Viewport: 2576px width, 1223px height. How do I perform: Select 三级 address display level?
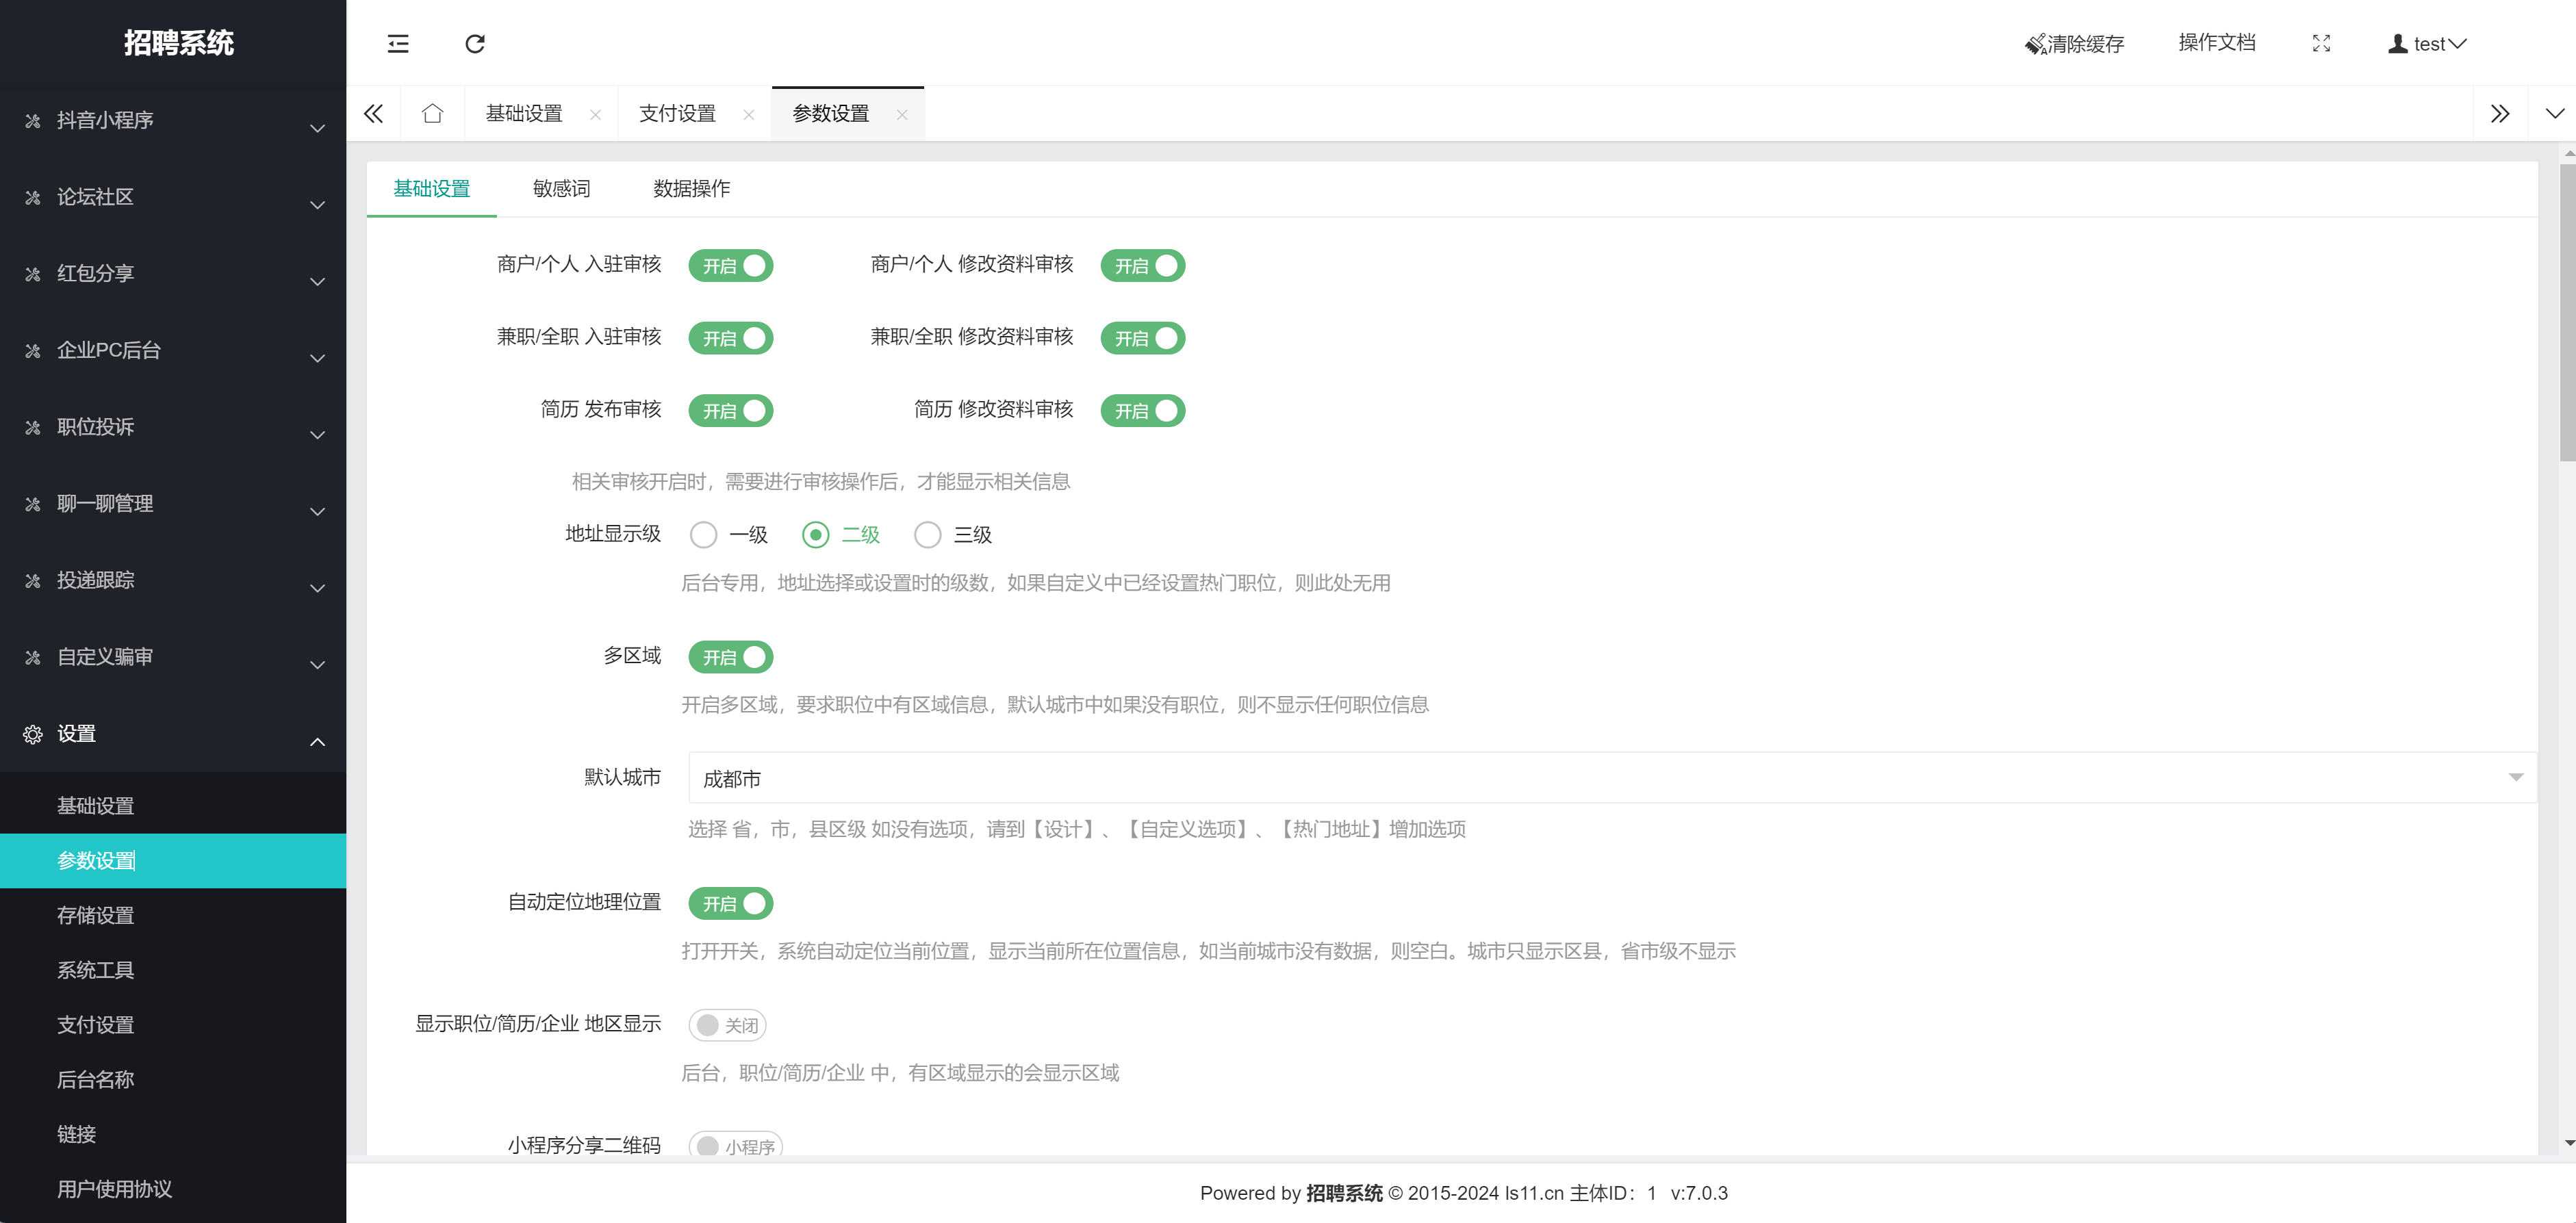tap(927, 535)
